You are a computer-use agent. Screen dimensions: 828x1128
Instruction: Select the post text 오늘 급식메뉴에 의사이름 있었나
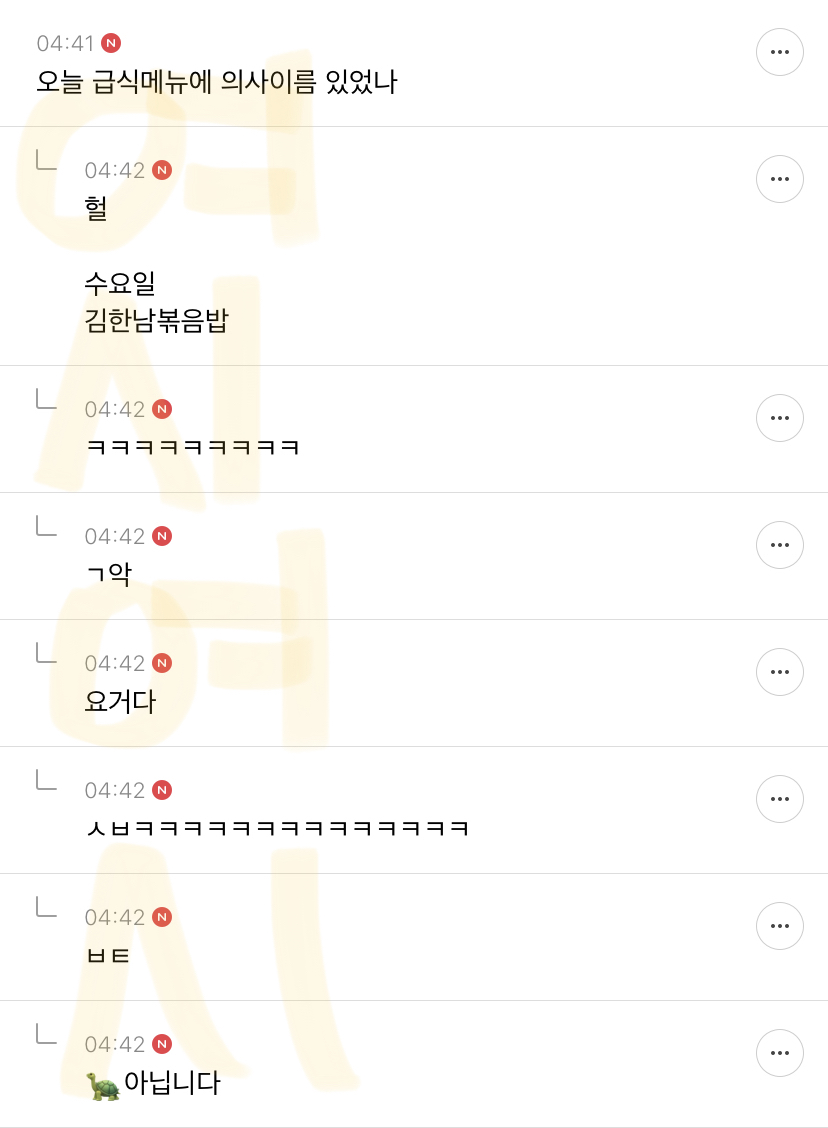click(x=216, y=82)
